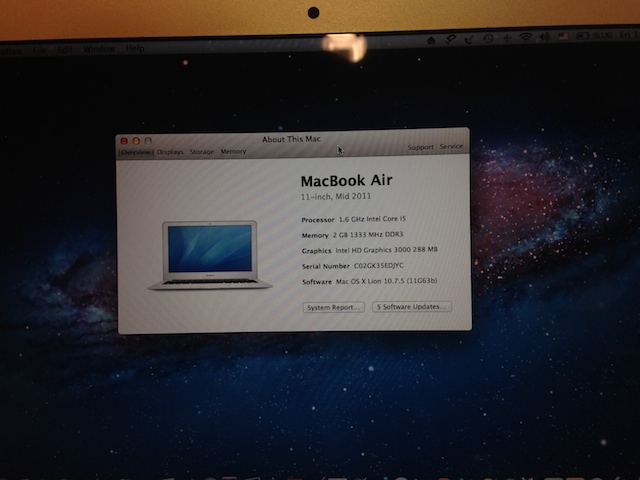Click the crosshair icon in the menu bar
Image resolution: width=640 pixels, height=480 pixels.
click(x=507, y=38)
